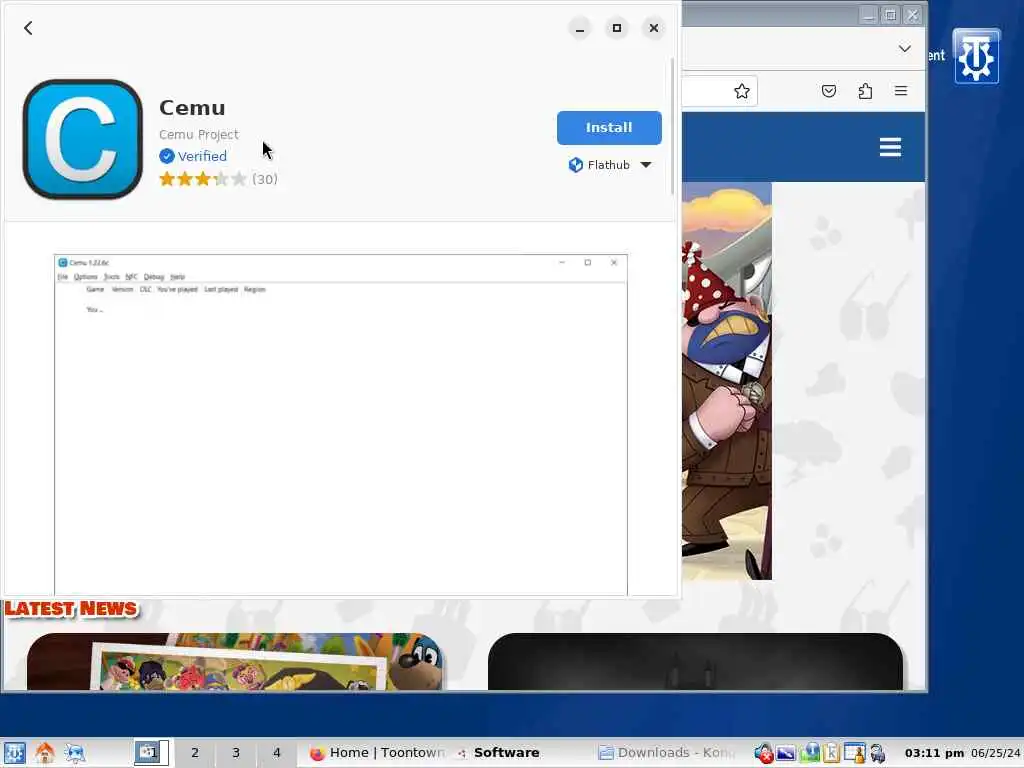Click the Latest News heading
This screenshot has width=1024, height=768.
coord(71,609)
